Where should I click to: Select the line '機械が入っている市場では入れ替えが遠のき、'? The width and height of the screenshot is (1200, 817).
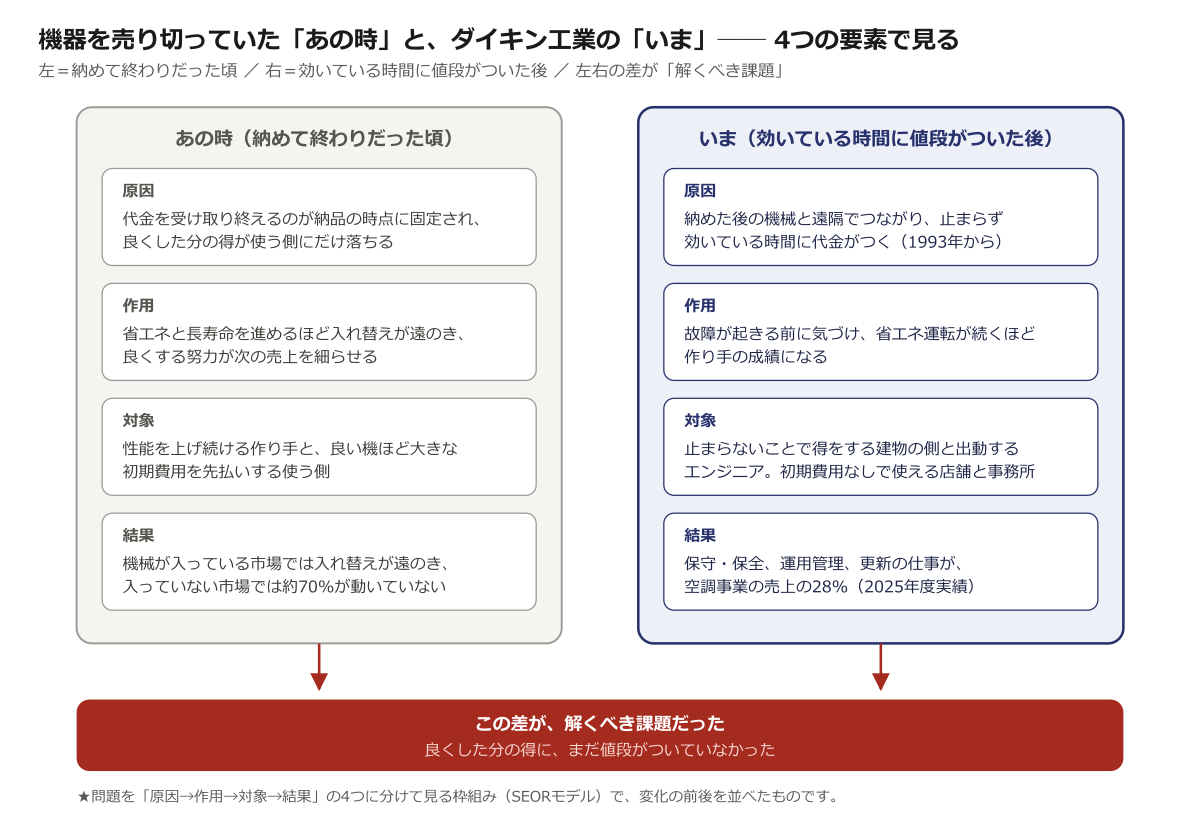pyautogui.click(x=287, y=562)
